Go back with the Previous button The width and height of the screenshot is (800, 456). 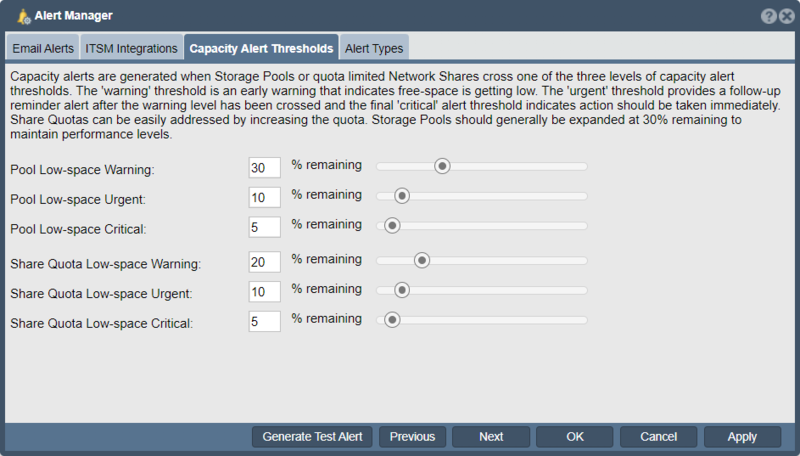(x=412, y=437)
